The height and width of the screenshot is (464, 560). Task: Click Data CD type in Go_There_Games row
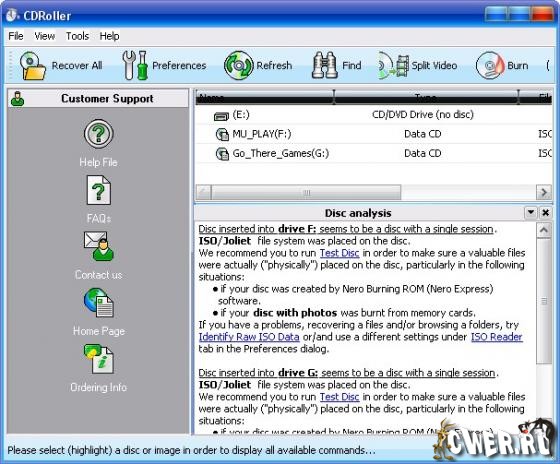pyautogui.click(x=422, y=153)
